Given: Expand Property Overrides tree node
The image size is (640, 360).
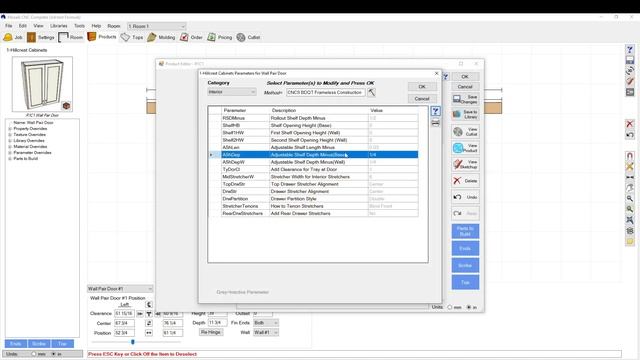Looking at the screenshot, I should coord(10,129).
